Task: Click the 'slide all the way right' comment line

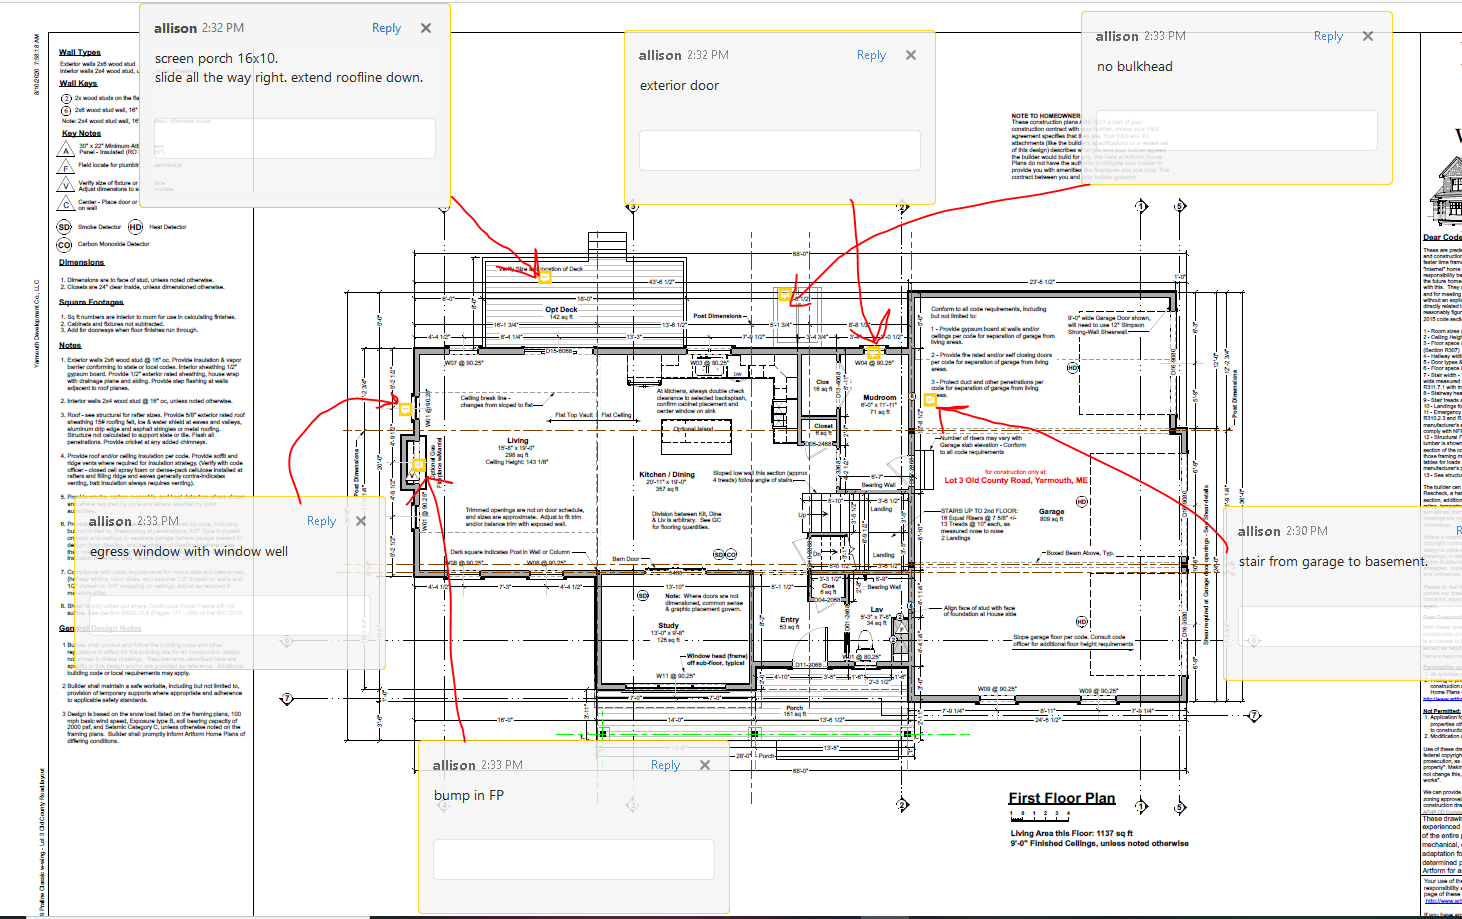Action: coord(289,78)
